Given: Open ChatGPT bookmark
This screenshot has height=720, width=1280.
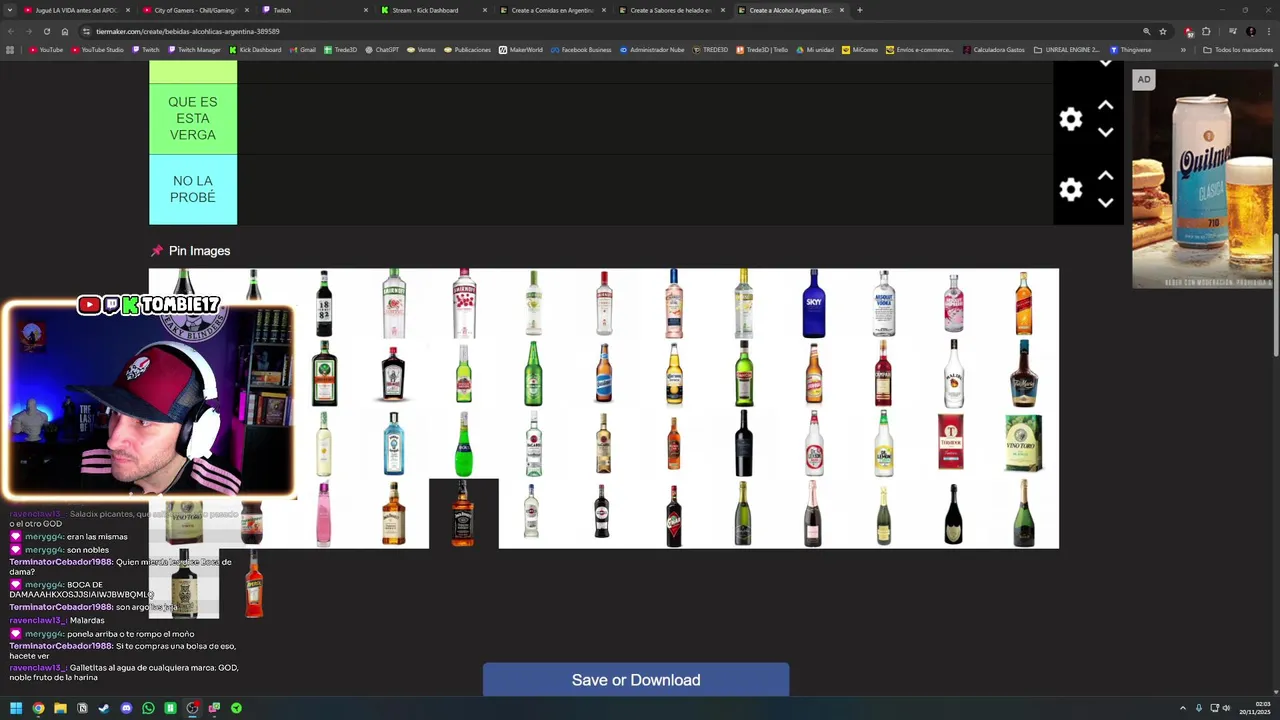Looking at the screenshot, I should [x=381, y=50].
